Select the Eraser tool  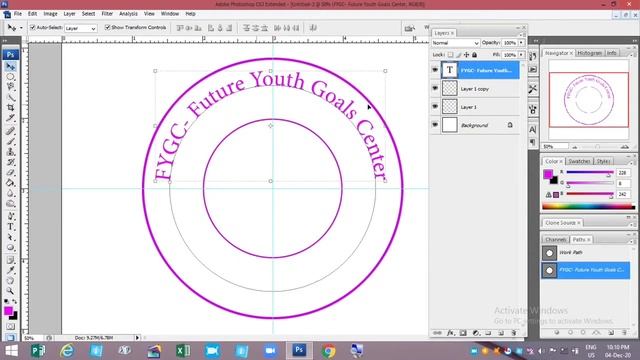11,173
